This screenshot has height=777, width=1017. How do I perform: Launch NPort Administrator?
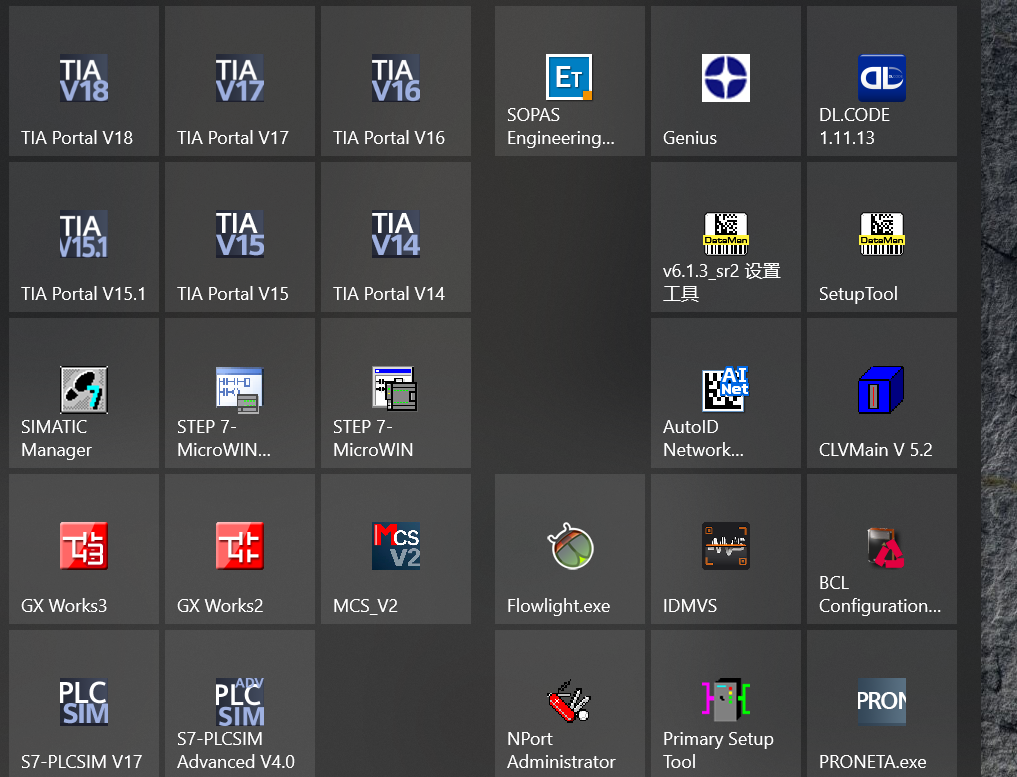pos(569,703)
